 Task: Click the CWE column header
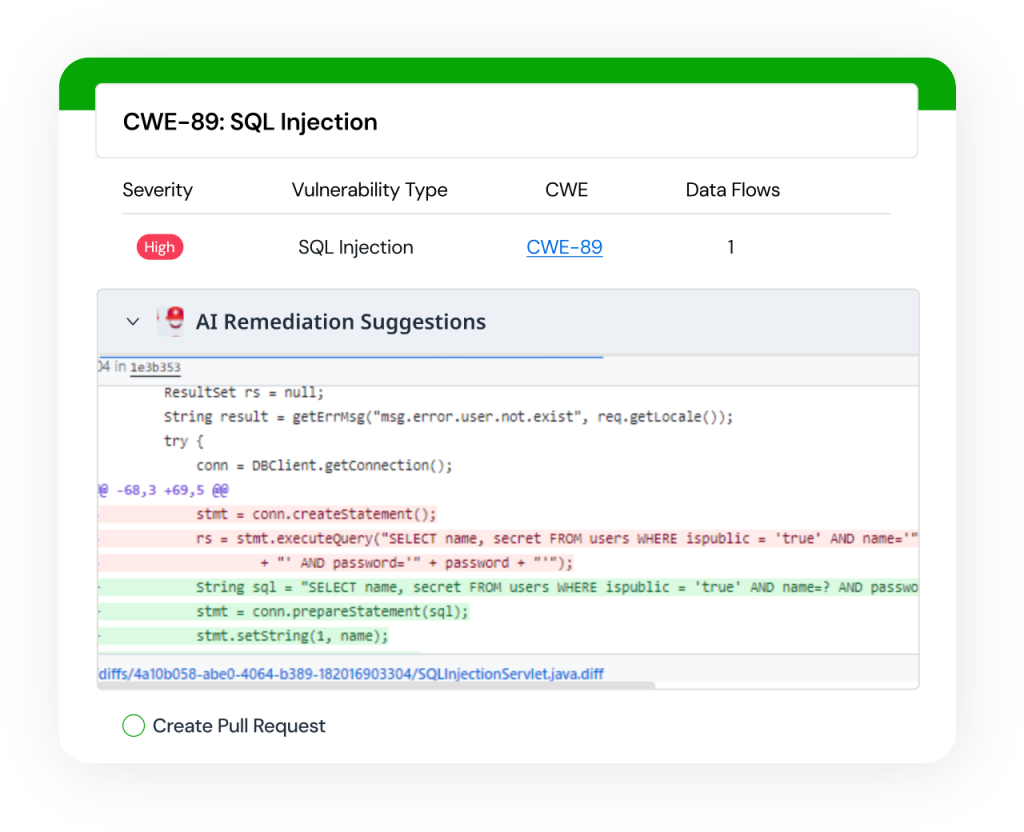click(x=566, y=190)
